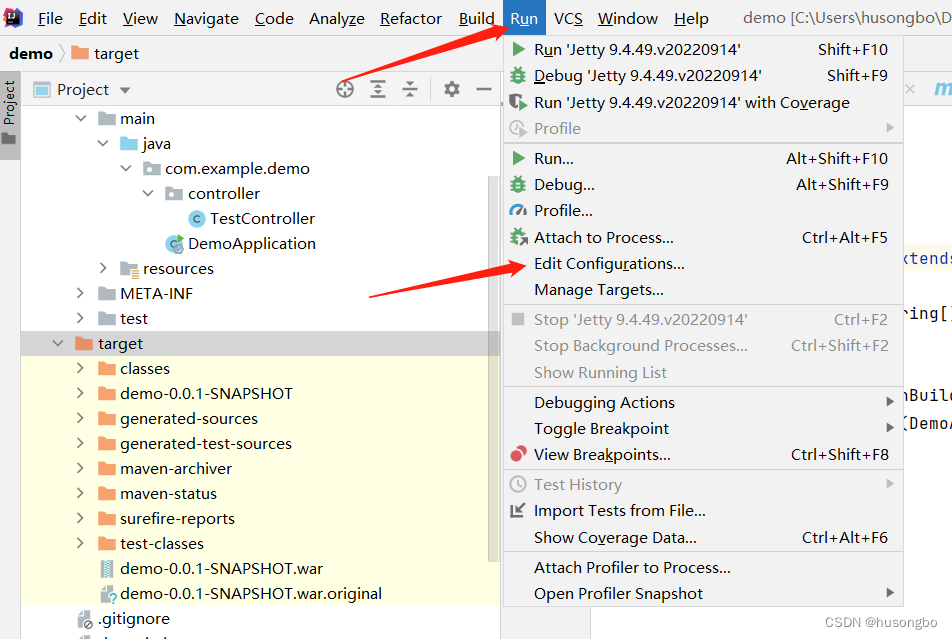The width and height of the screenshot is (952, 639).
Task: Open the Help menu
Action: (x=692, y=17)
